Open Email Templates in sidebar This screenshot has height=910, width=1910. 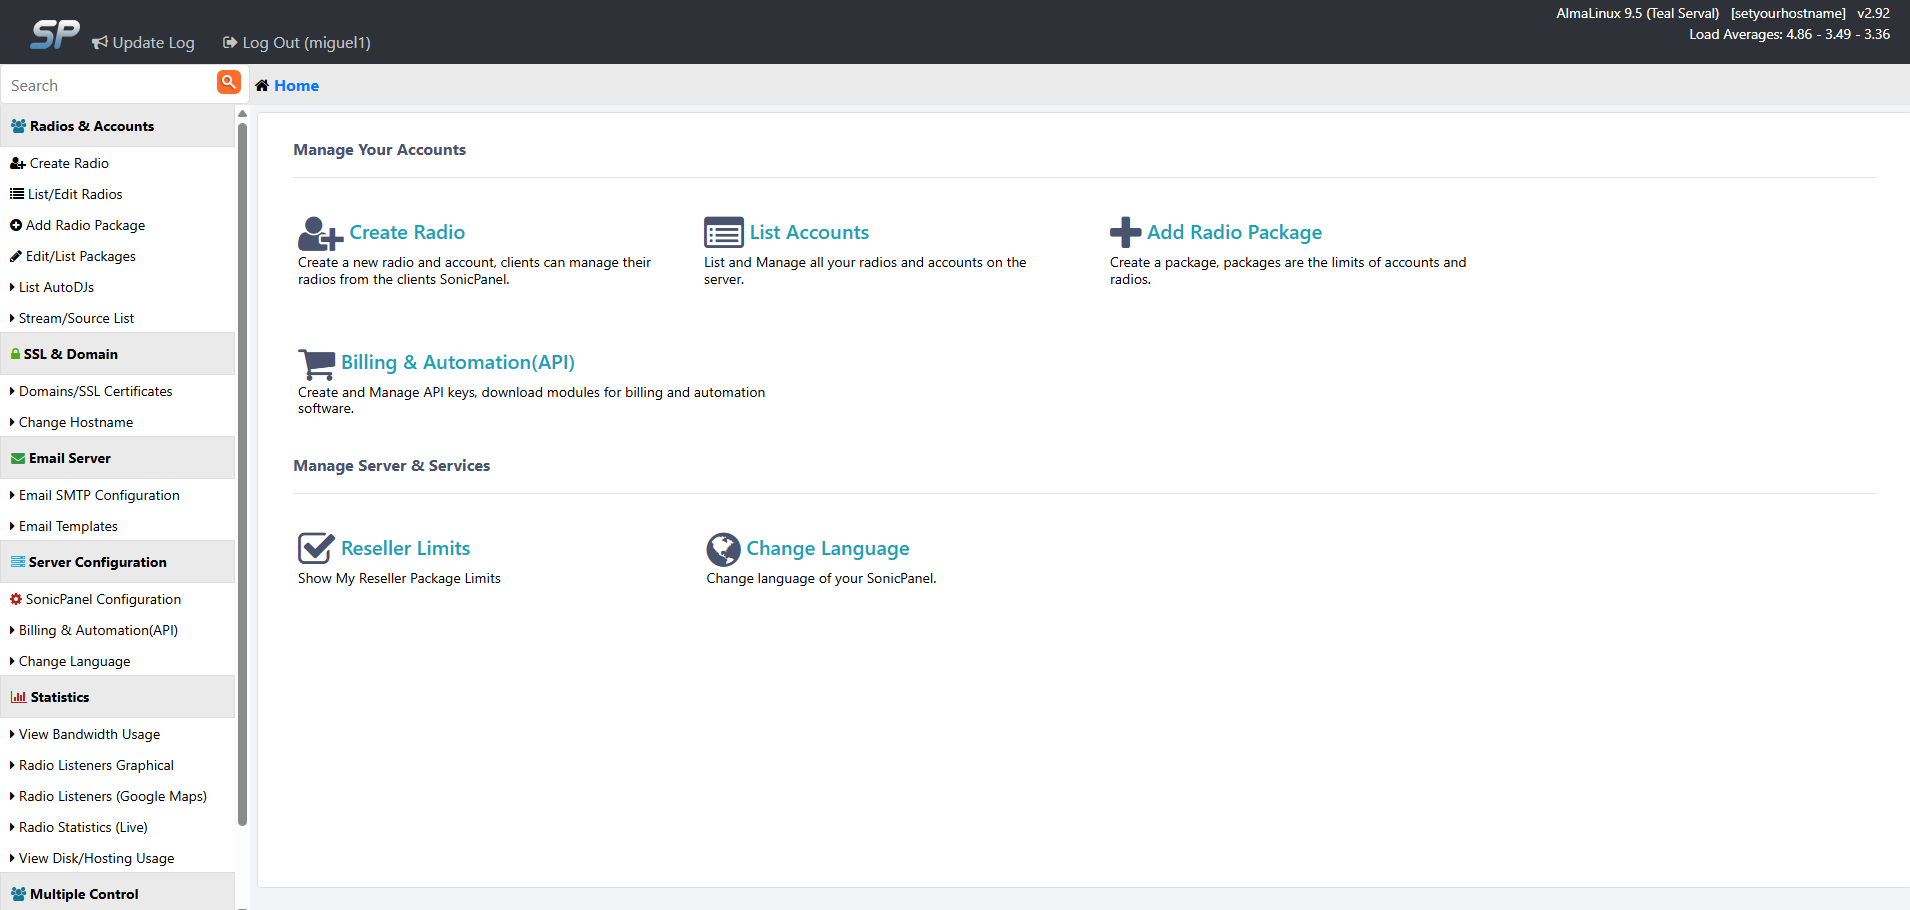(68, 526)
